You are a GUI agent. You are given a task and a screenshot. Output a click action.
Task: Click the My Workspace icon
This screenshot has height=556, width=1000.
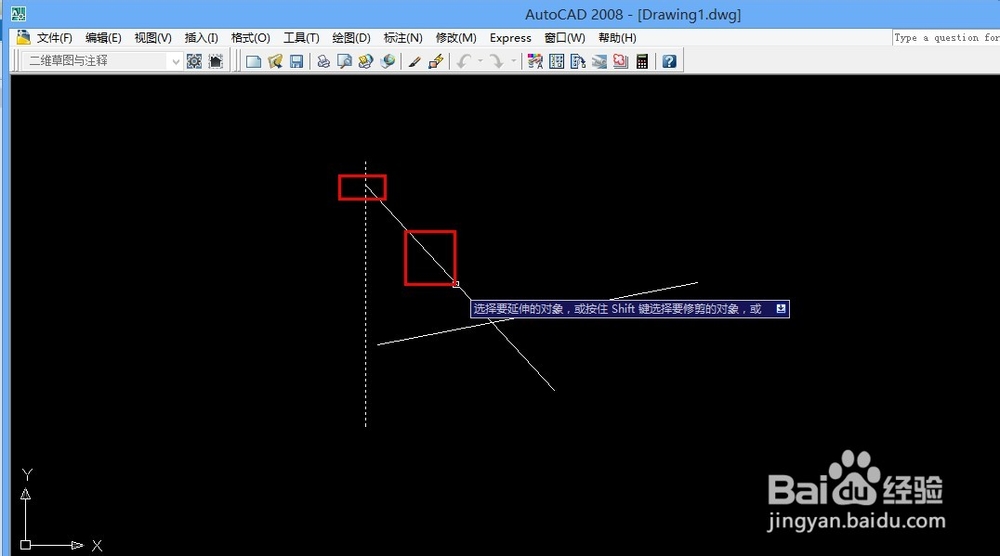click(x=216, y=61)
